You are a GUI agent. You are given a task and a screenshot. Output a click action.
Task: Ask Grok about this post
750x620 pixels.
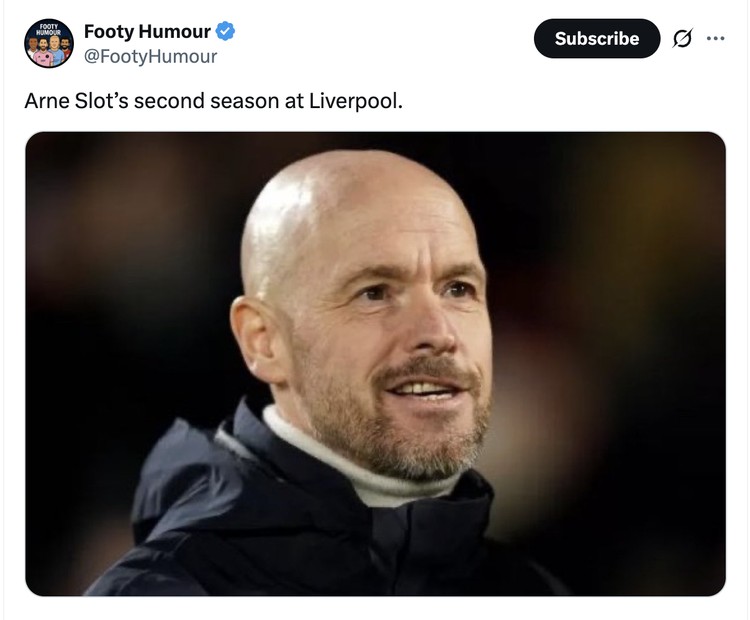coord(683,39)
